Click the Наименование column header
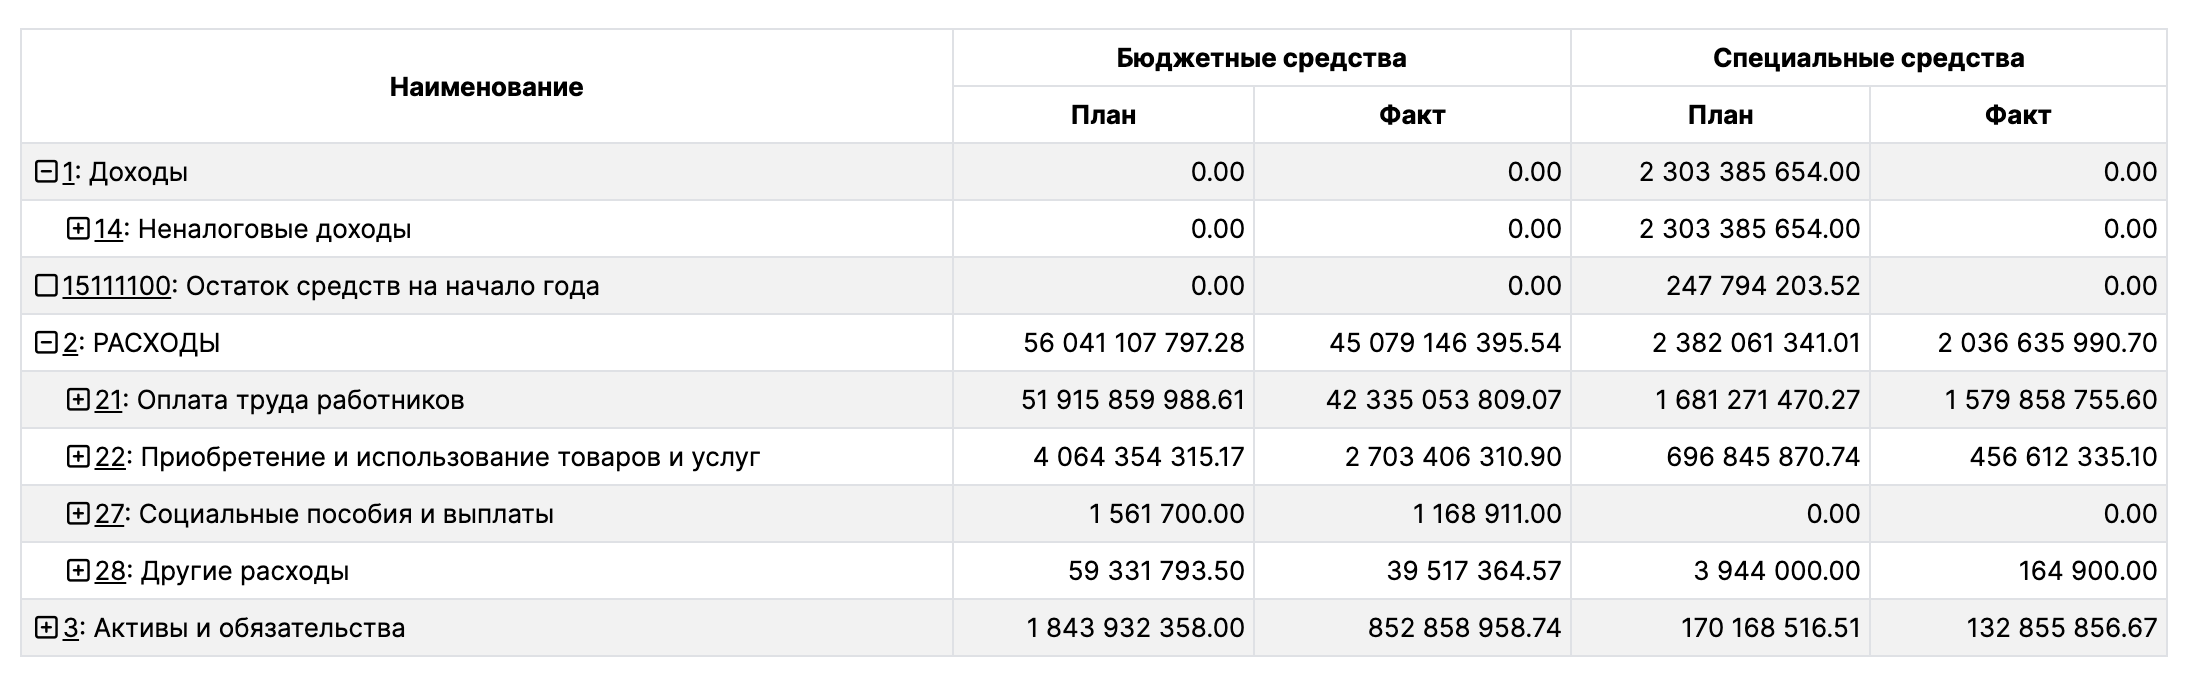 (486, 87)
